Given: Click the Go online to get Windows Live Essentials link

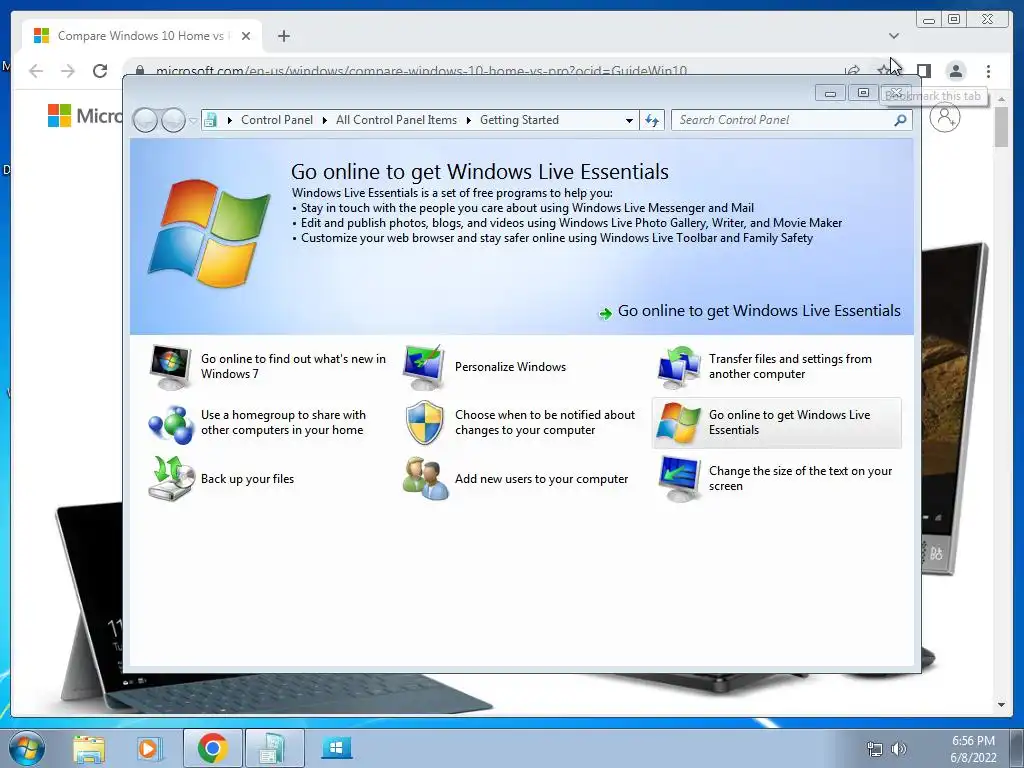Looking at the screenshot, I should [759, 311].
